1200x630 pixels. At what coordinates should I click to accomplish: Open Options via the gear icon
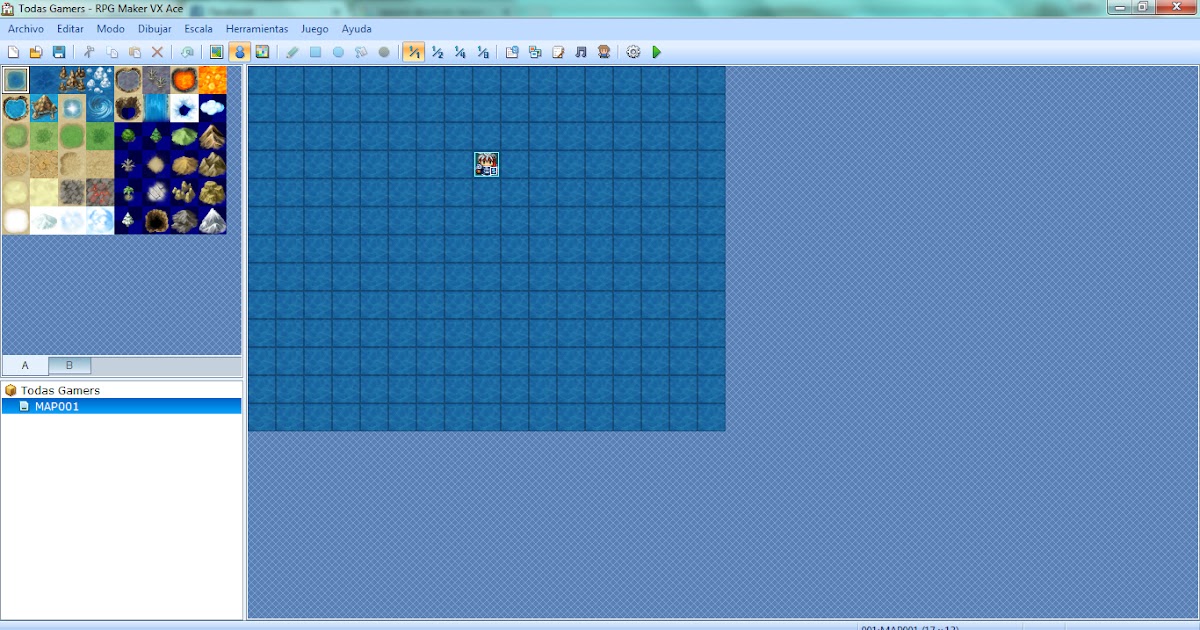(x=633, y=52)
